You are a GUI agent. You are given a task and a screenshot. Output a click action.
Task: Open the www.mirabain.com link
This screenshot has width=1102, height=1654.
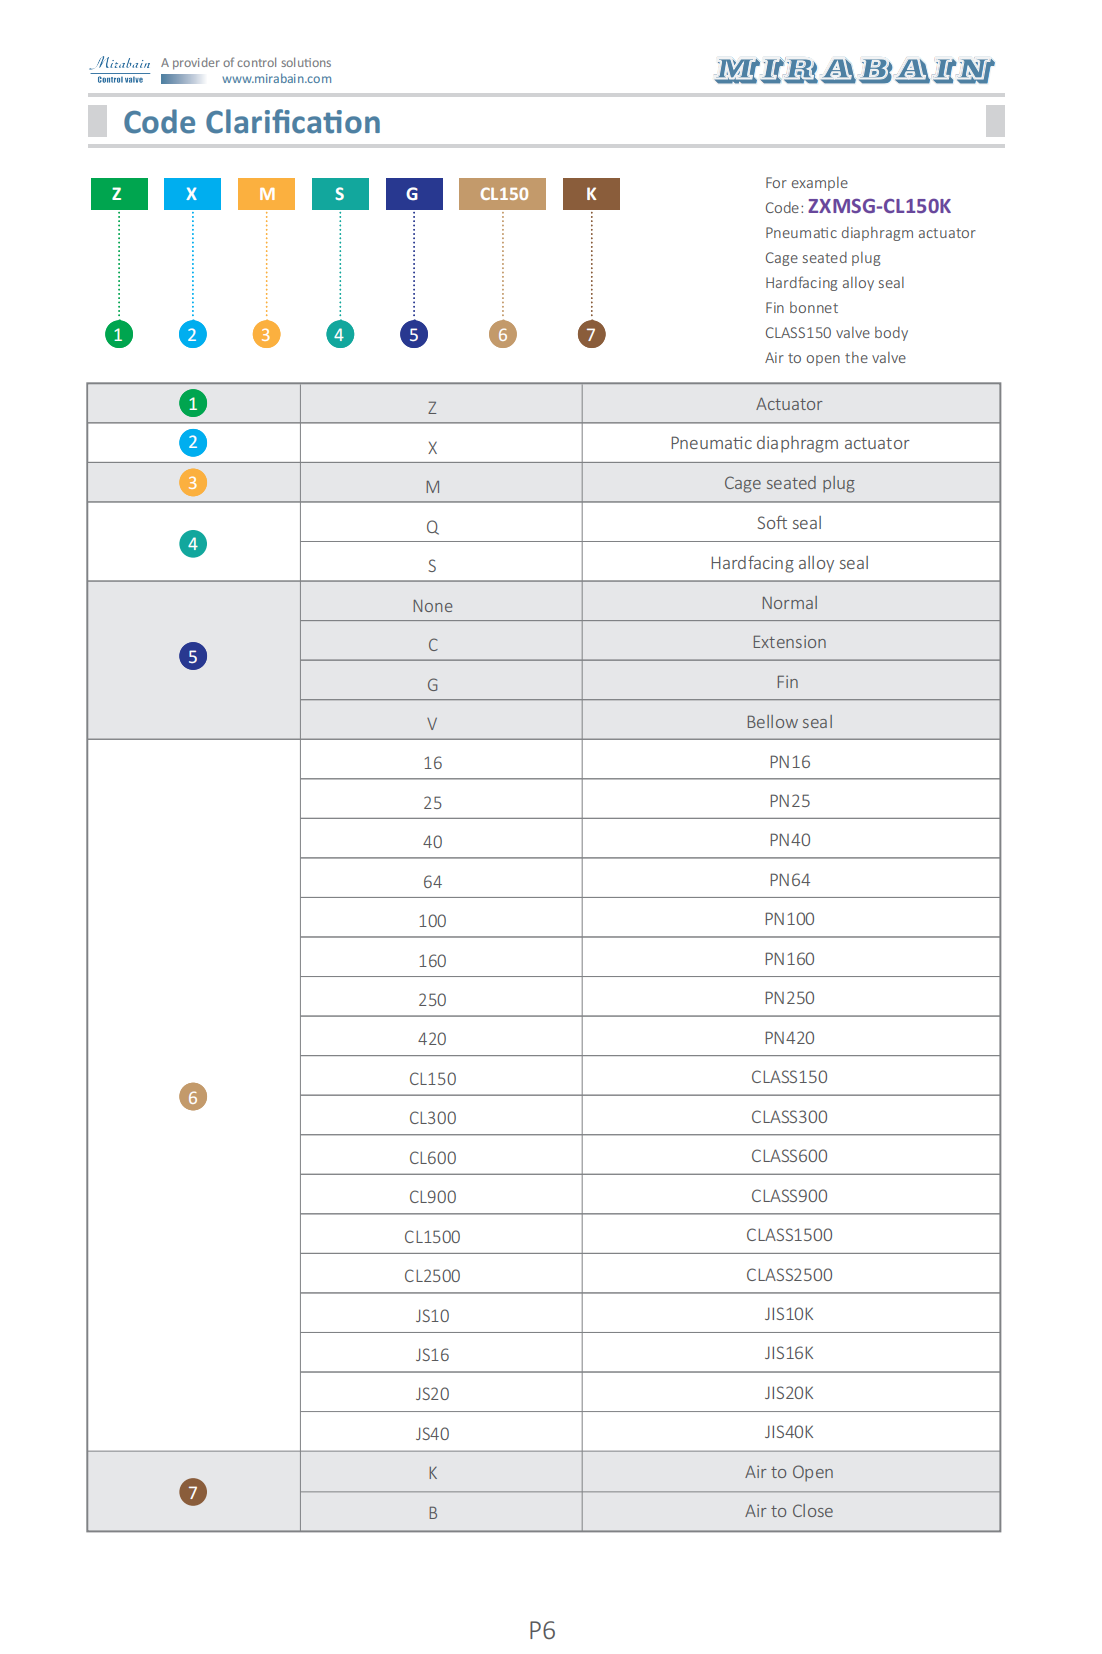pos(277,79)
